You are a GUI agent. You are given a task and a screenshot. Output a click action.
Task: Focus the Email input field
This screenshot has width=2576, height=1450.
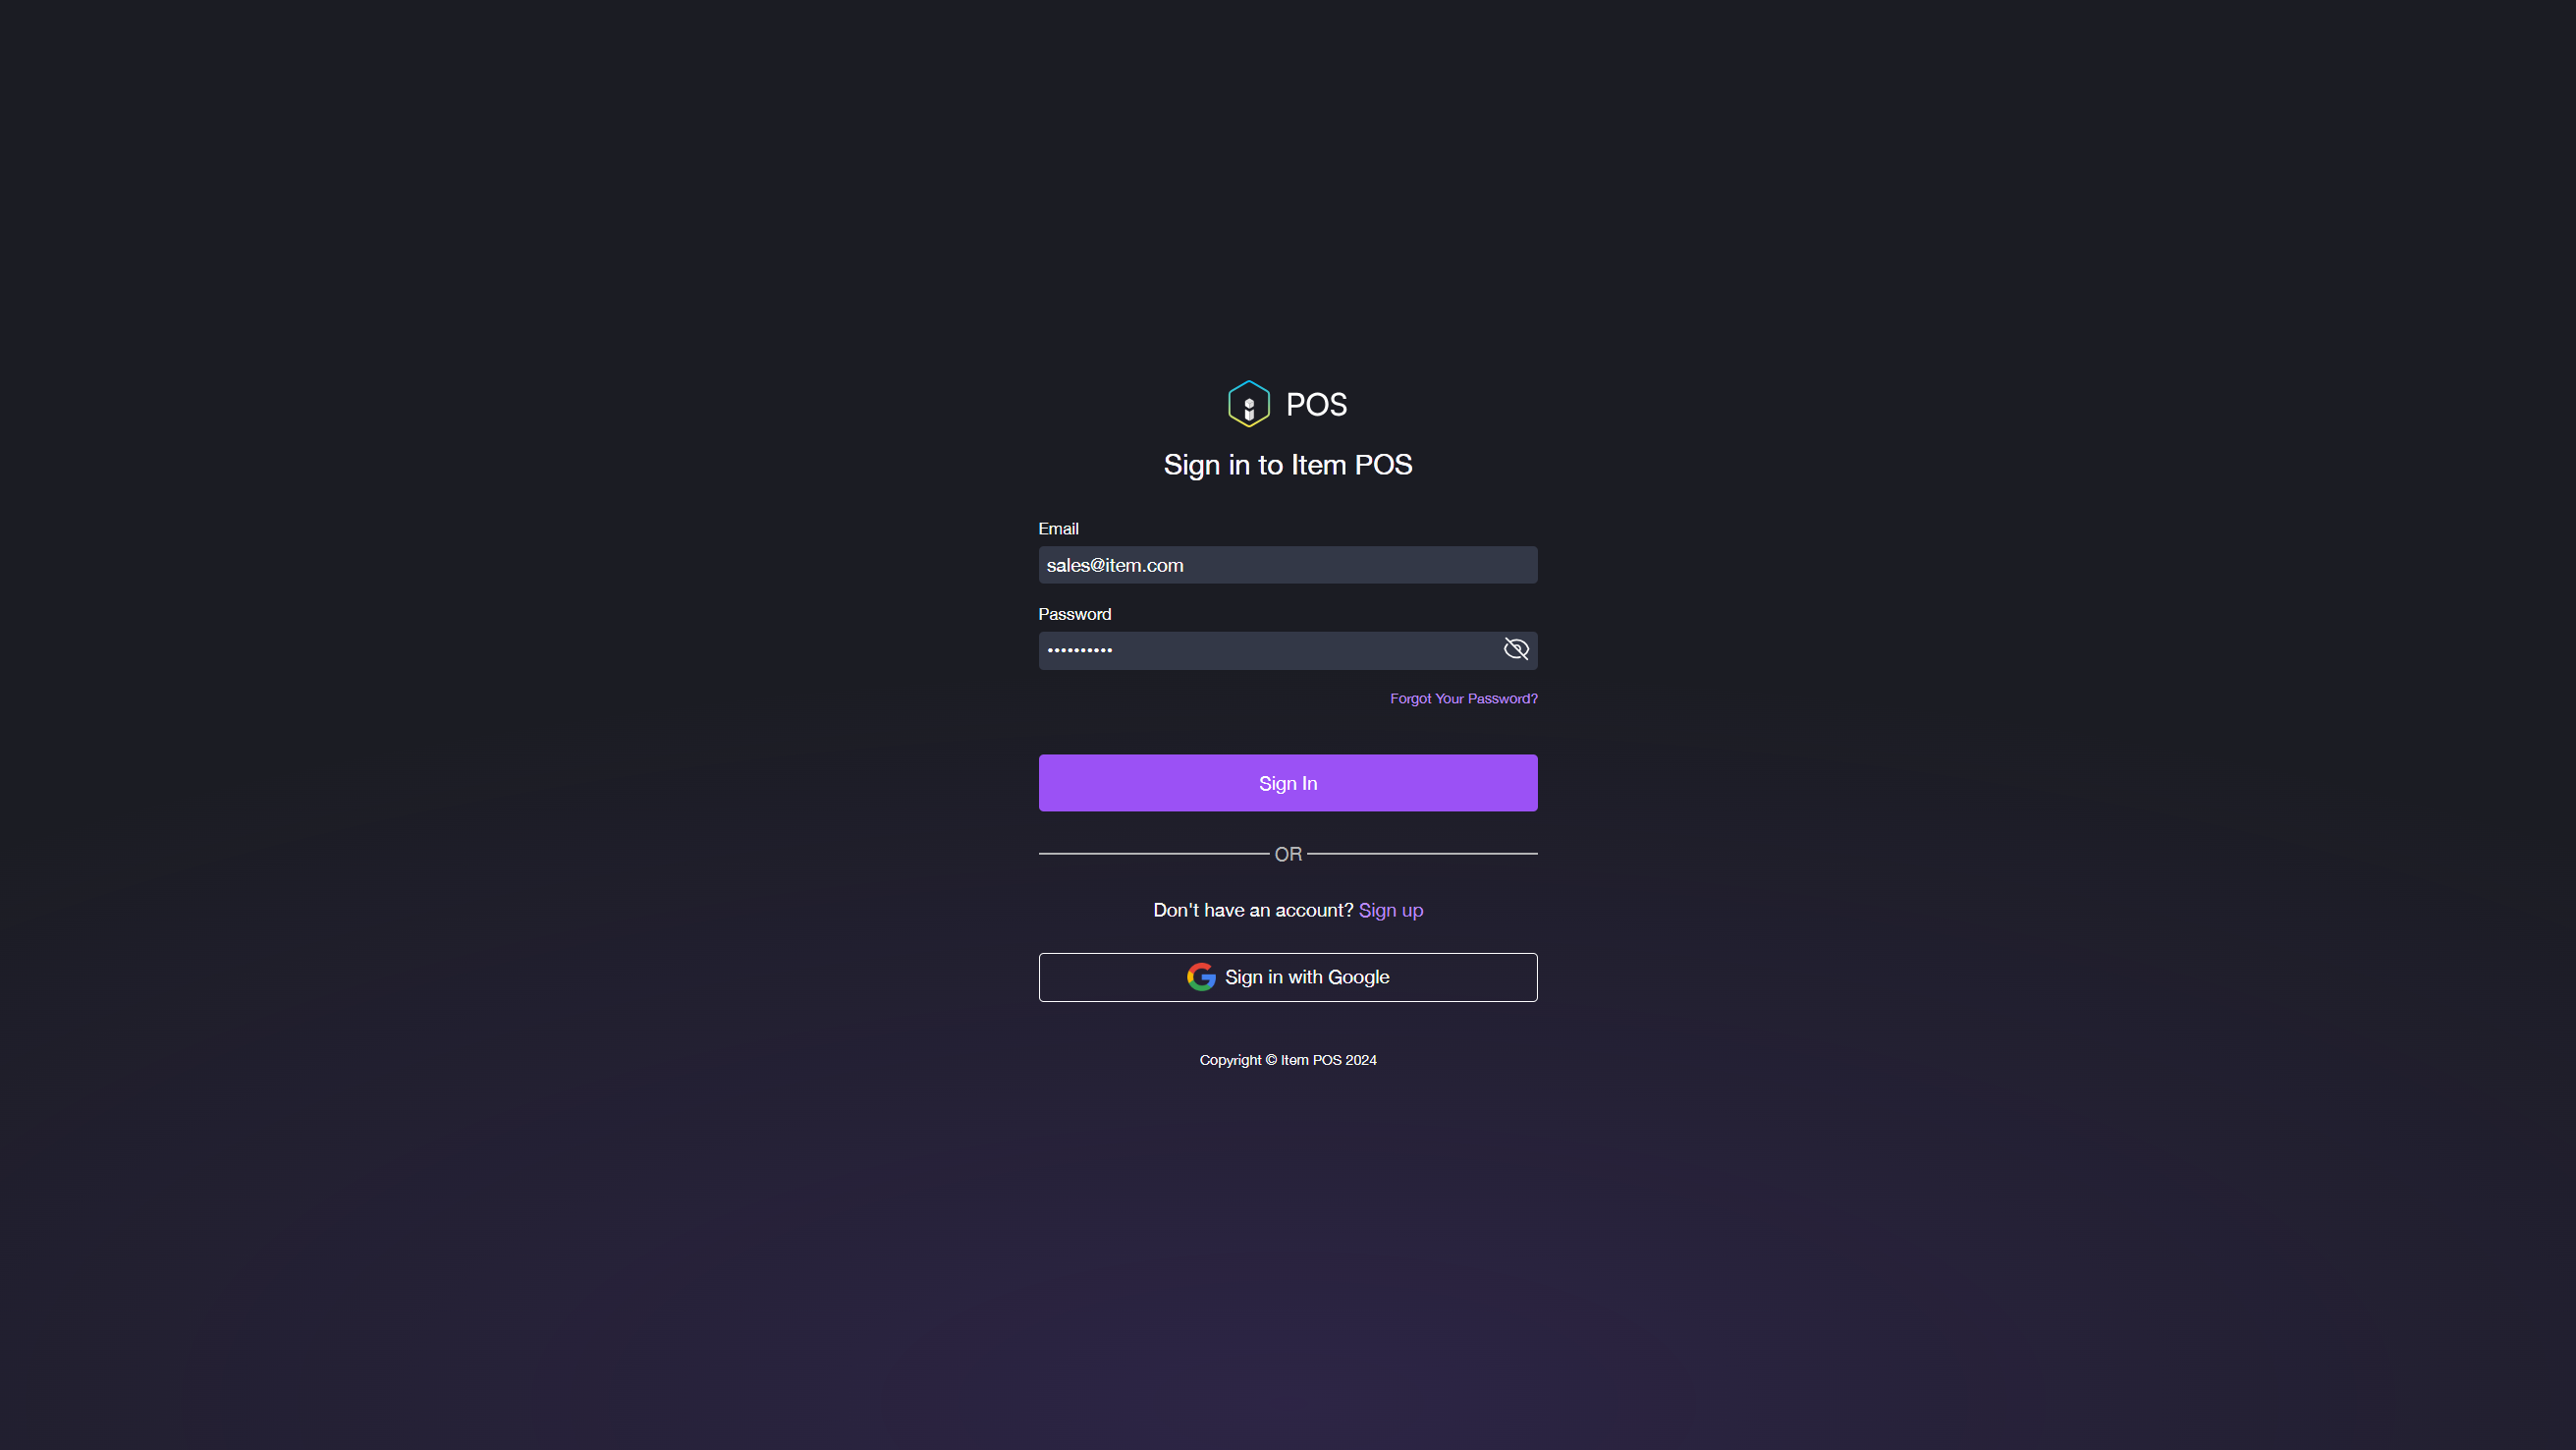coord(1288,565)
